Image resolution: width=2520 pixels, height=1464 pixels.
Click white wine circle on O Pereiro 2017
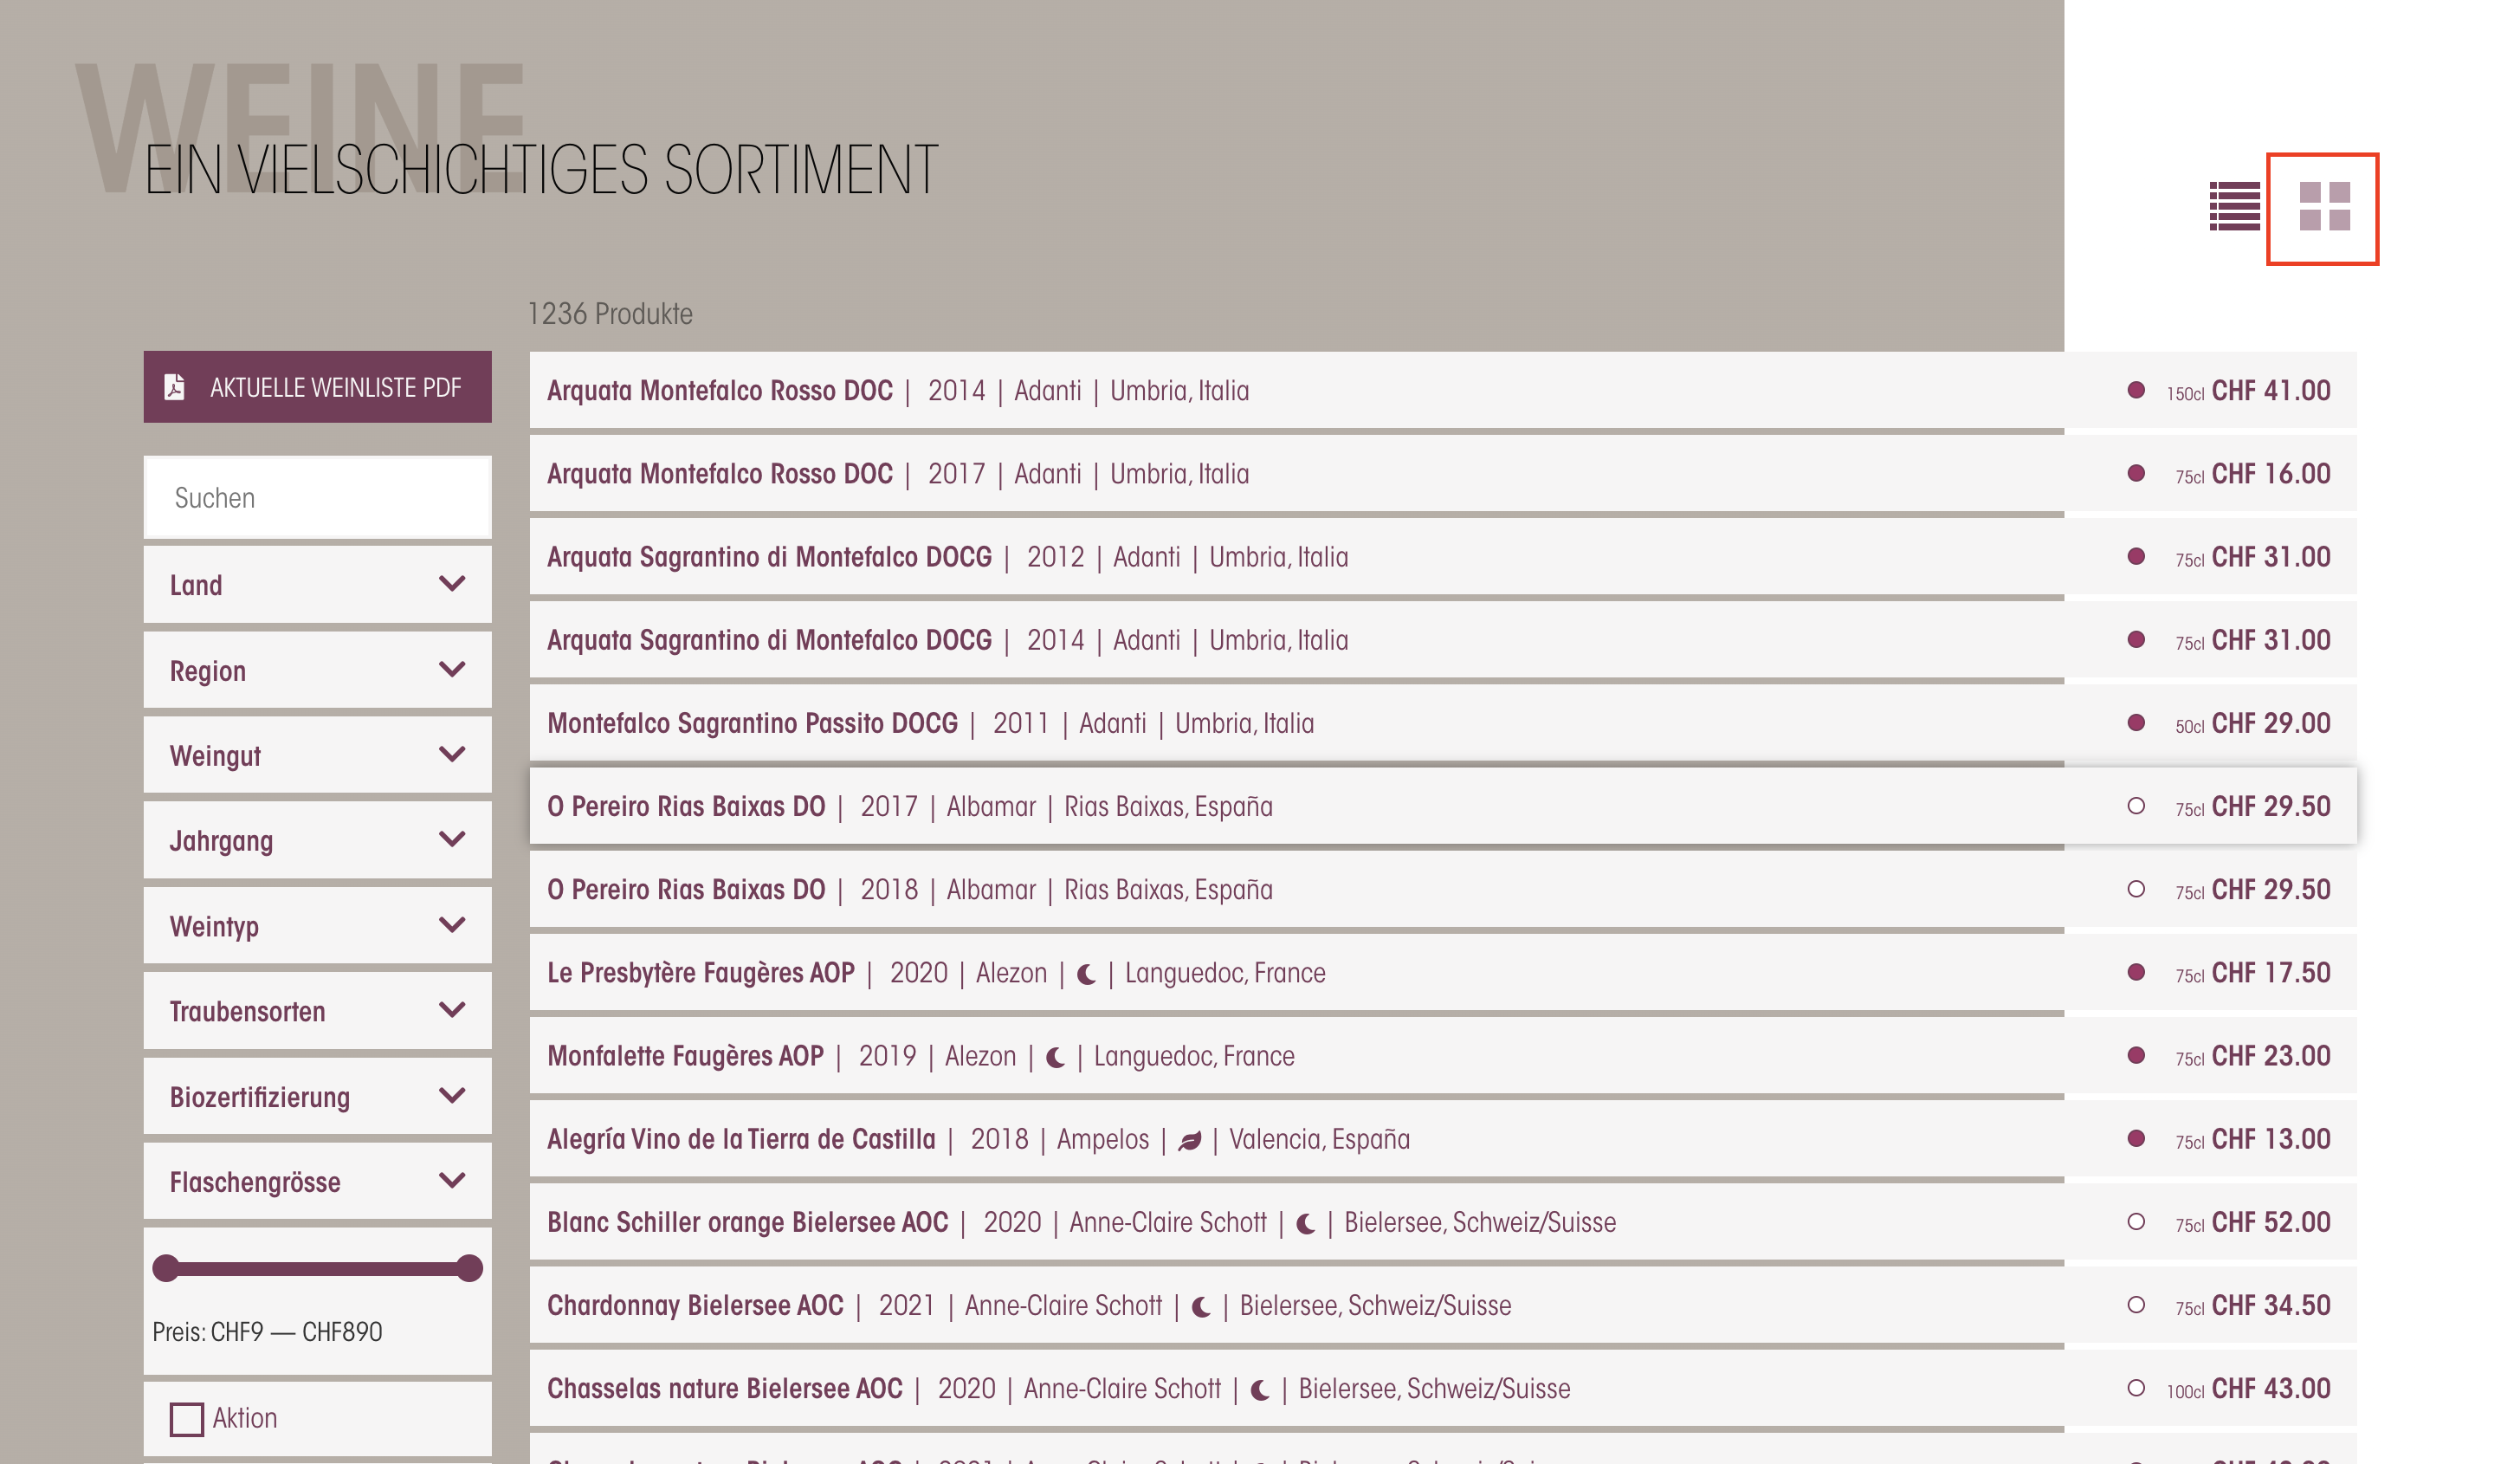(x=2136, y=806)
